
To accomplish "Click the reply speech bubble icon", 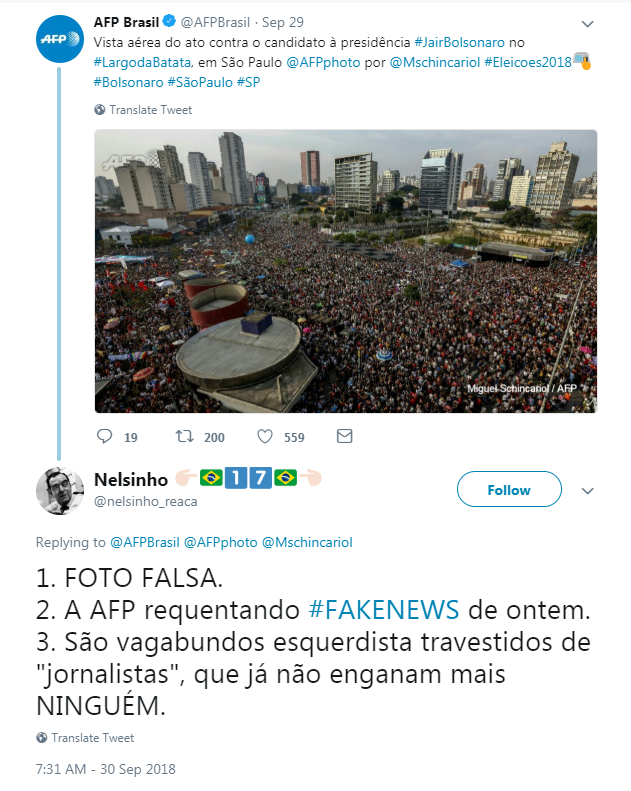I will (104, 436).
